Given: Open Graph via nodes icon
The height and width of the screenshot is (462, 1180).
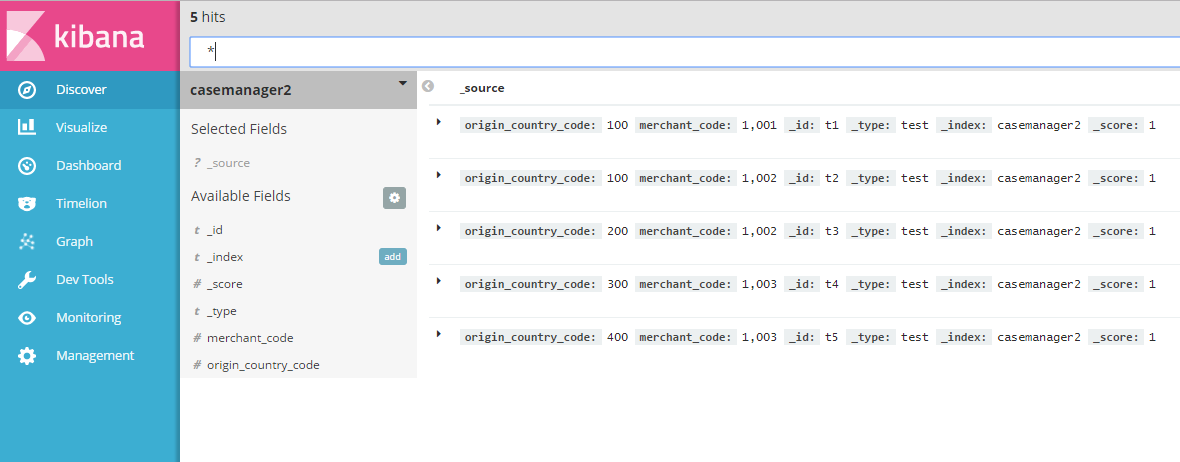Looking at the screenshot, I should [27, 242].
